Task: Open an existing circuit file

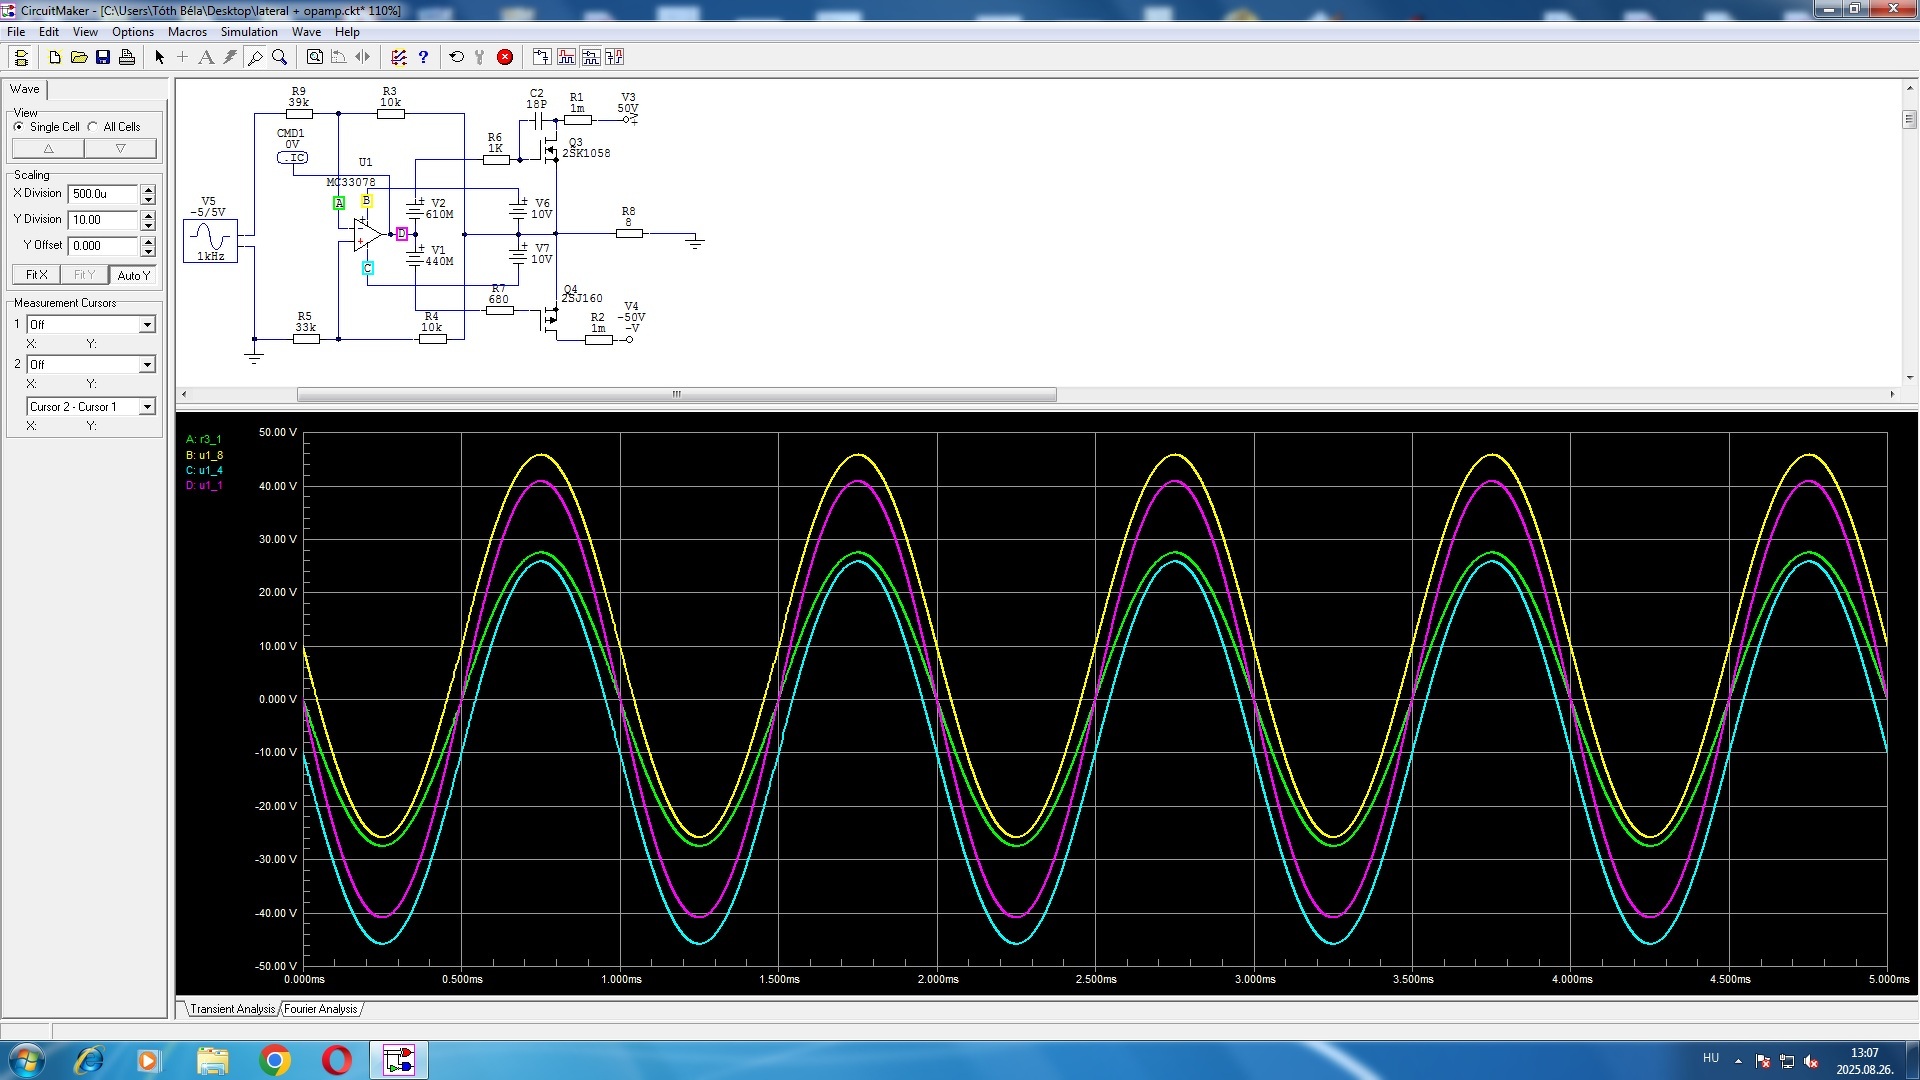Action: tap(79, 57)
